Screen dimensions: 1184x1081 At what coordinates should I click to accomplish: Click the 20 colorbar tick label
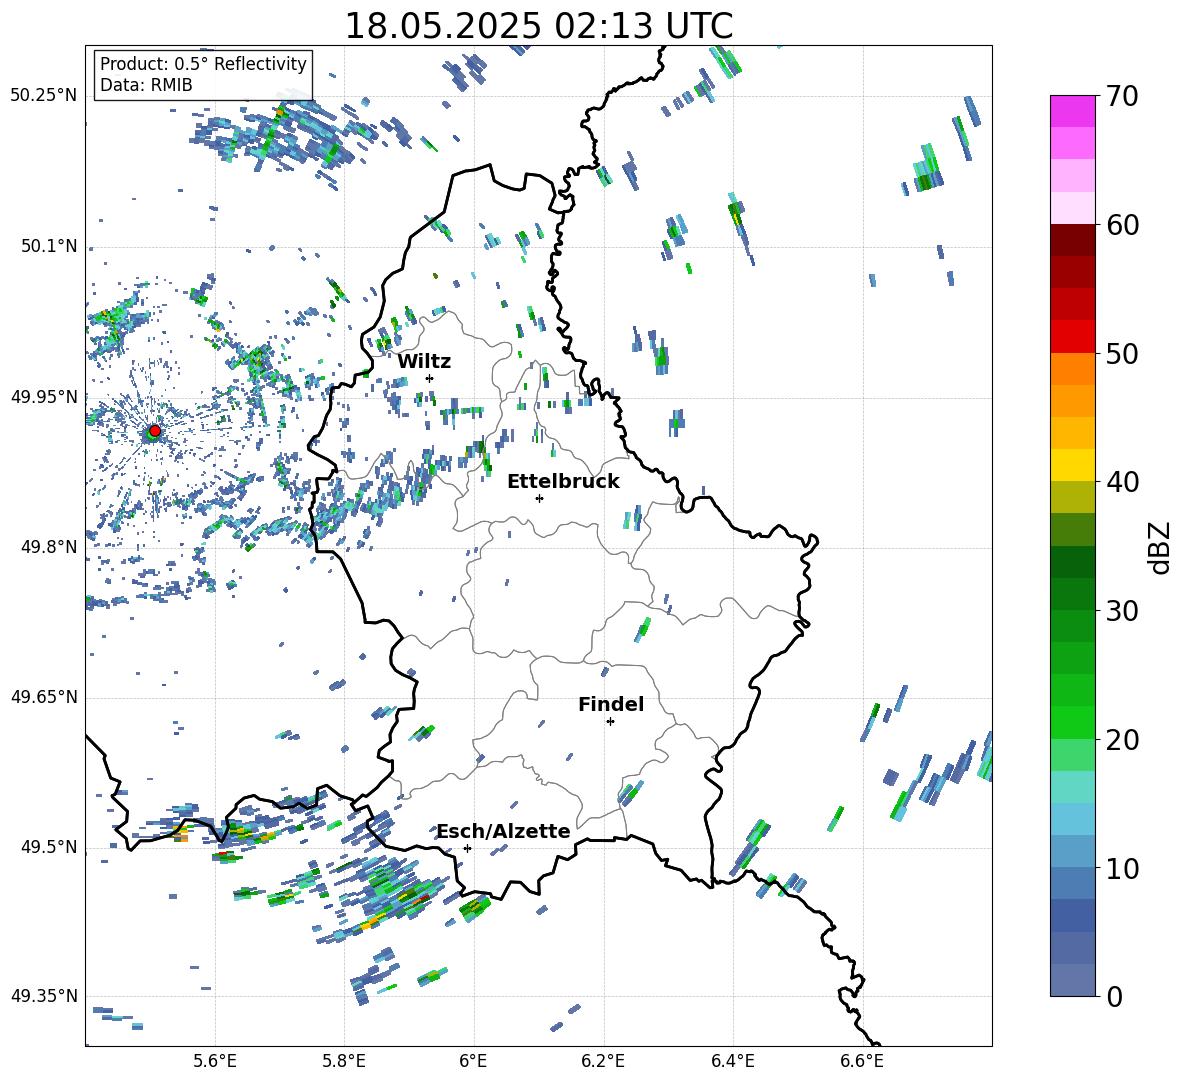coord(1122,740)
